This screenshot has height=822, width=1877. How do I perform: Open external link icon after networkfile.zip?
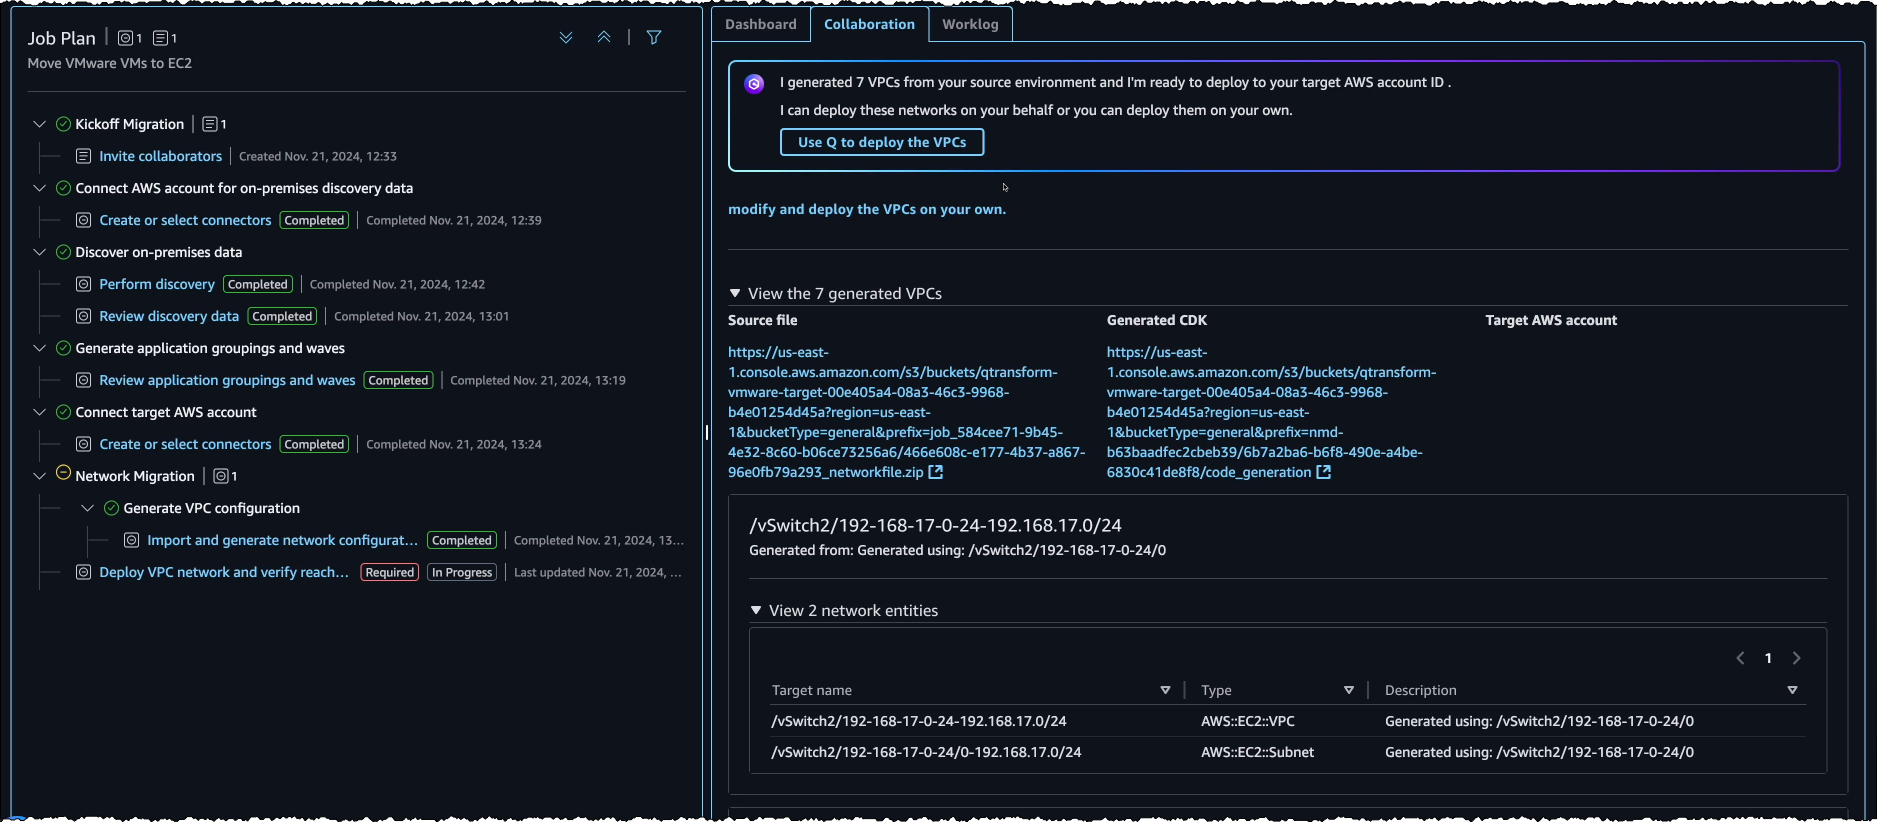tap(936, 472)
